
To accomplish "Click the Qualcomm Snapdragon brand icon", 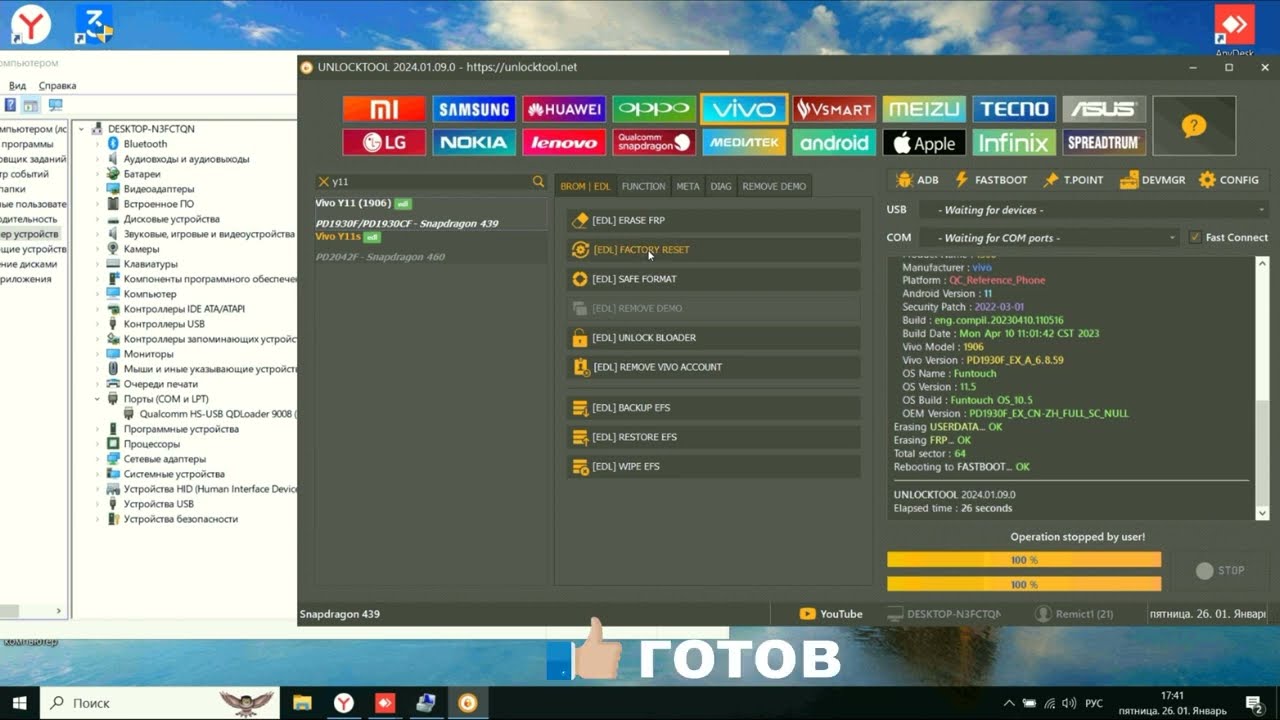I will pos(654,142).
